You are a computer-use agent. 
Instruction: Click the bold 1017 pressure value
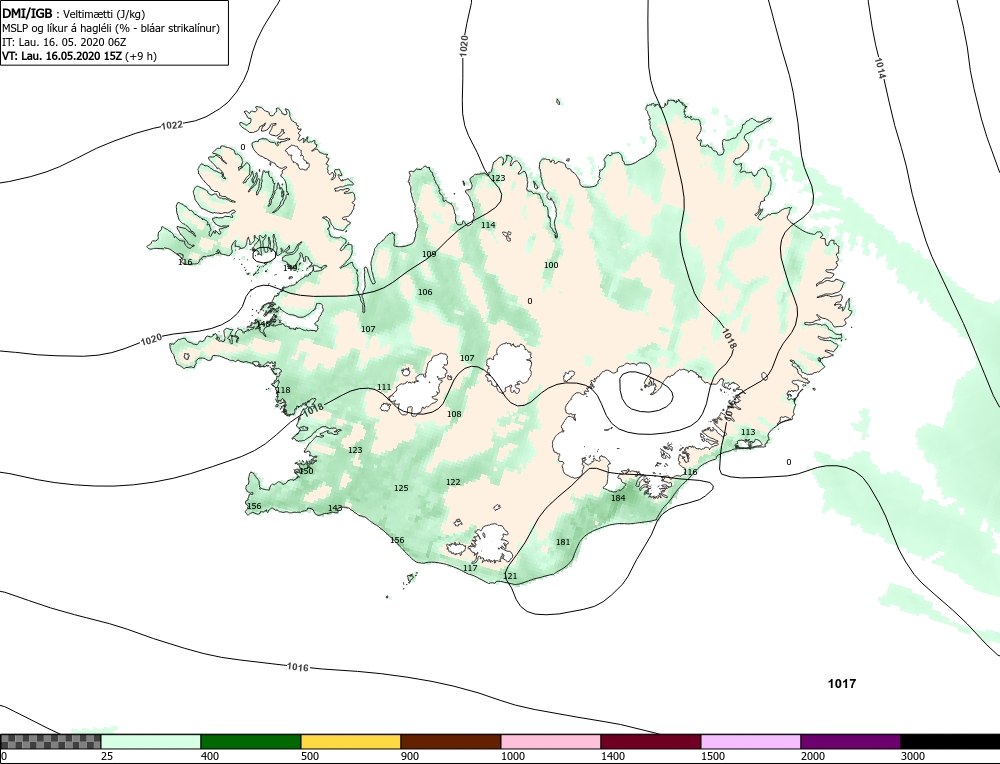click(842, 684)
